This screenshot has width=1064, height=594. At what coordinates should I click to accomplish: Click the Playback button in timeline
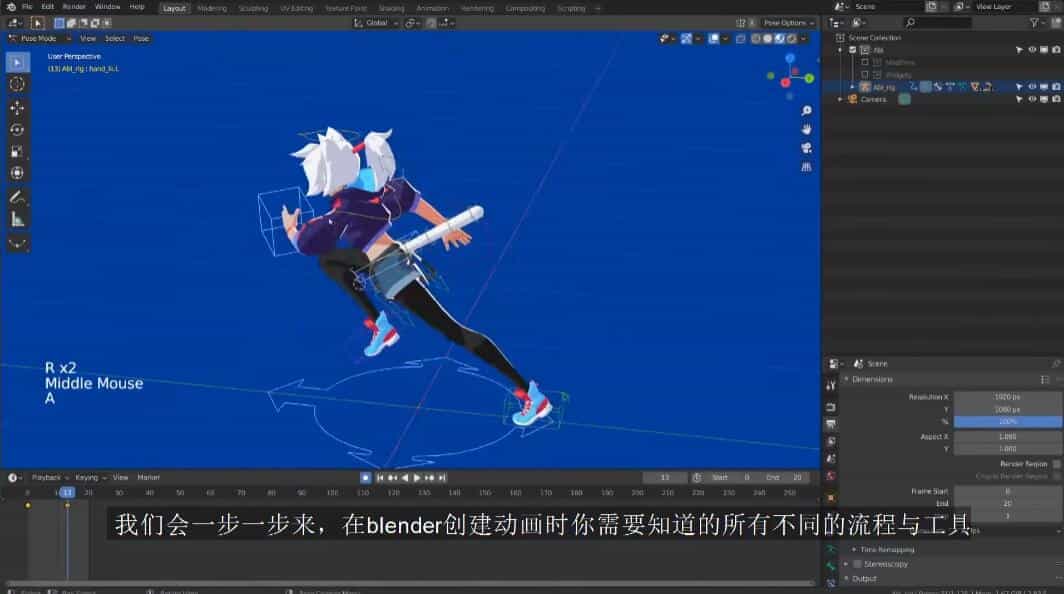pyautogui.click(x=48, y=478)
